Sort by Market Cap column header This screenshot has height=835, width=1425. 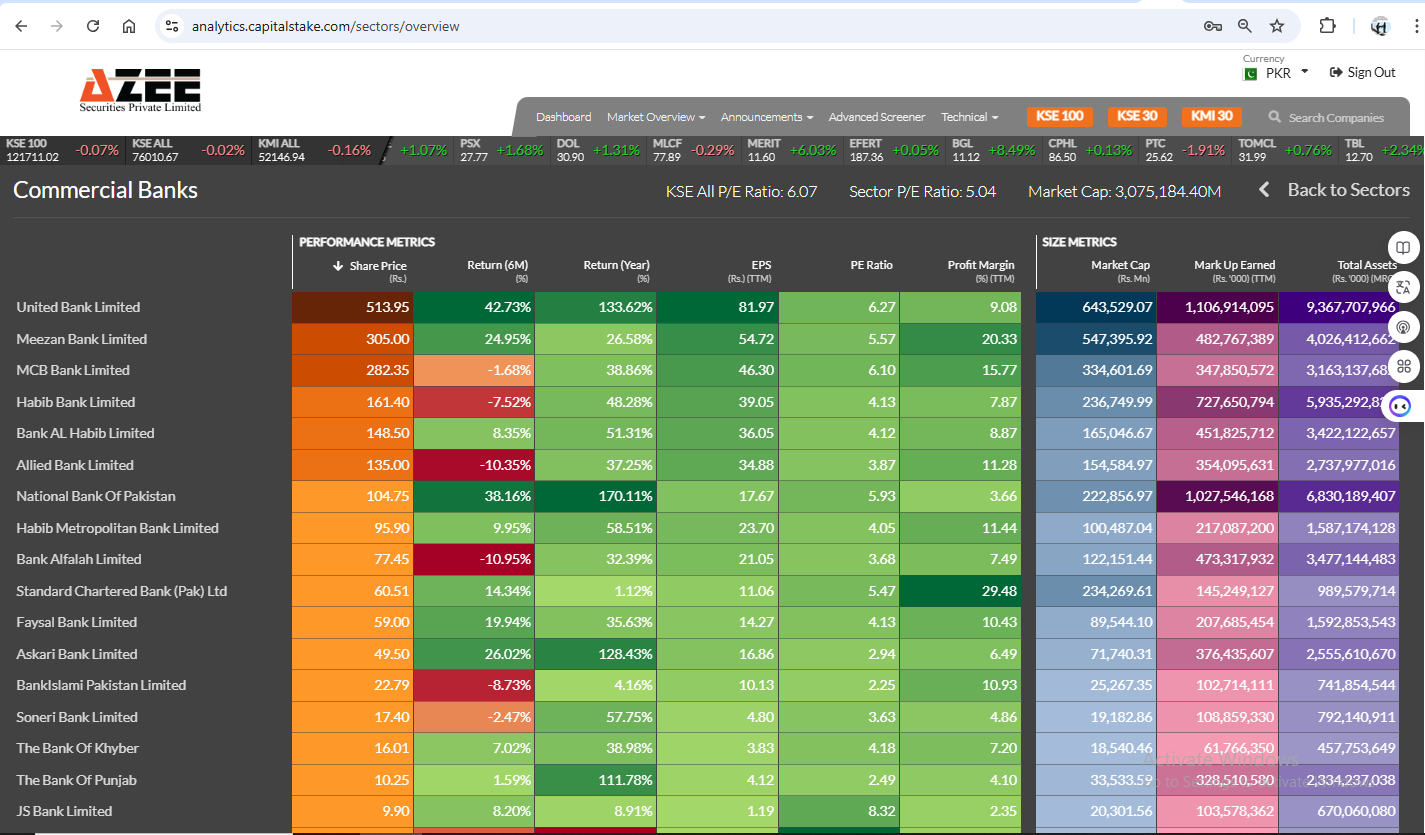(1120, 265)
